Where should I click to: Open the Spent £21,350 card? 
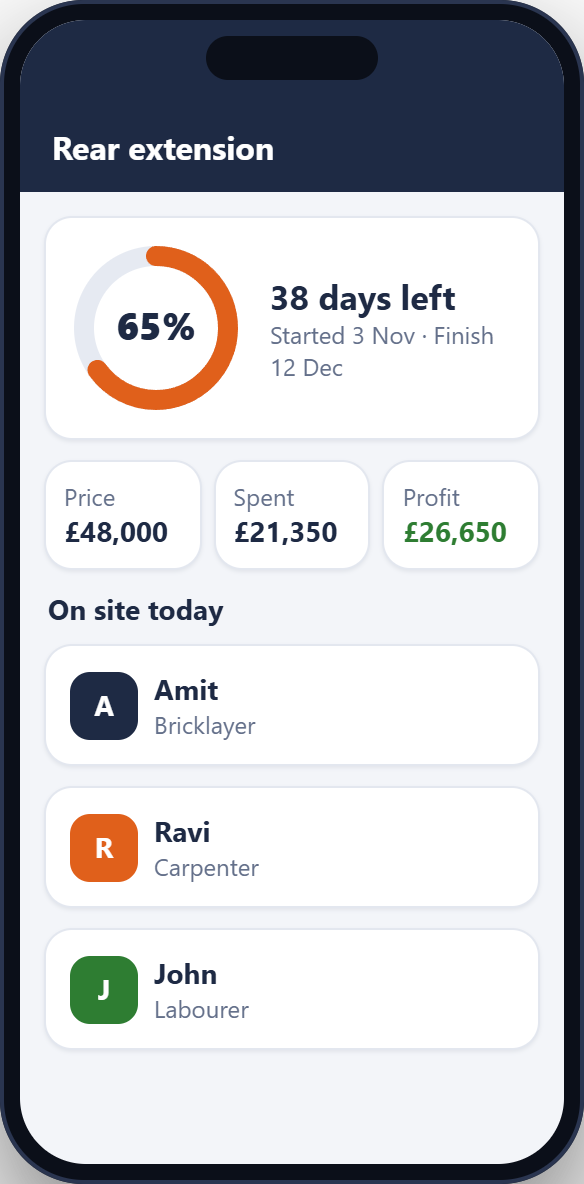pyautogui.click(x=292, y=514)
